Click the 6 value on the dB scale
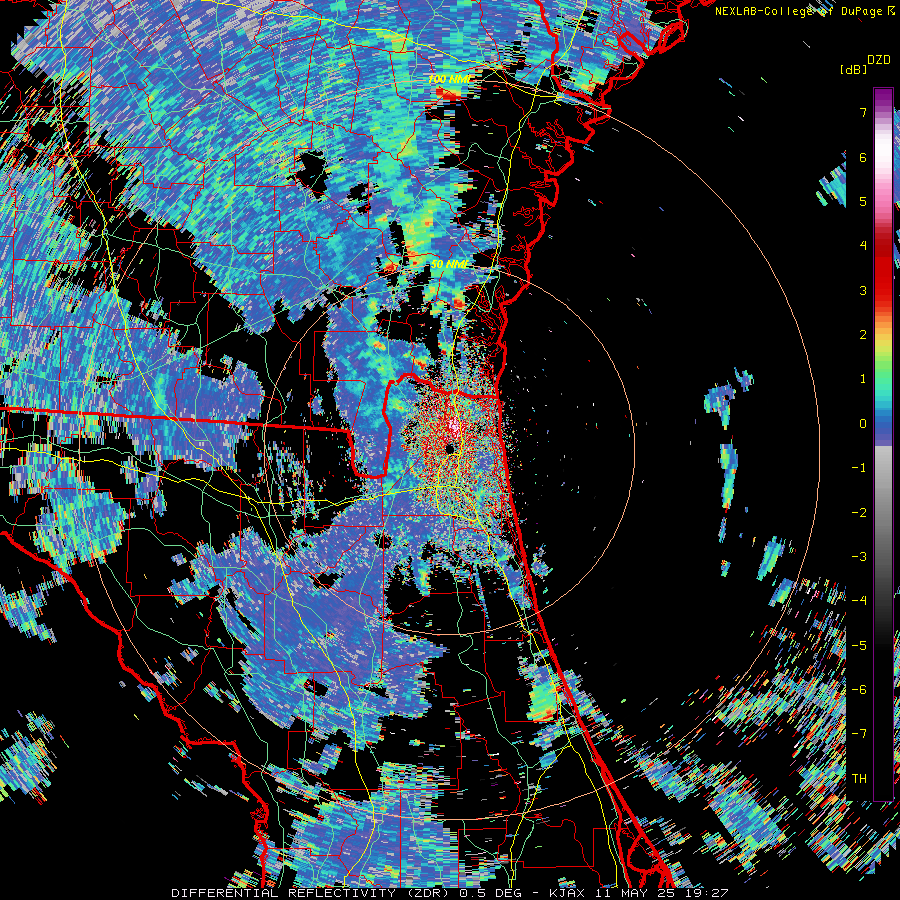The width and height of the screenshot is (900, 900). (x=863, y=157)
